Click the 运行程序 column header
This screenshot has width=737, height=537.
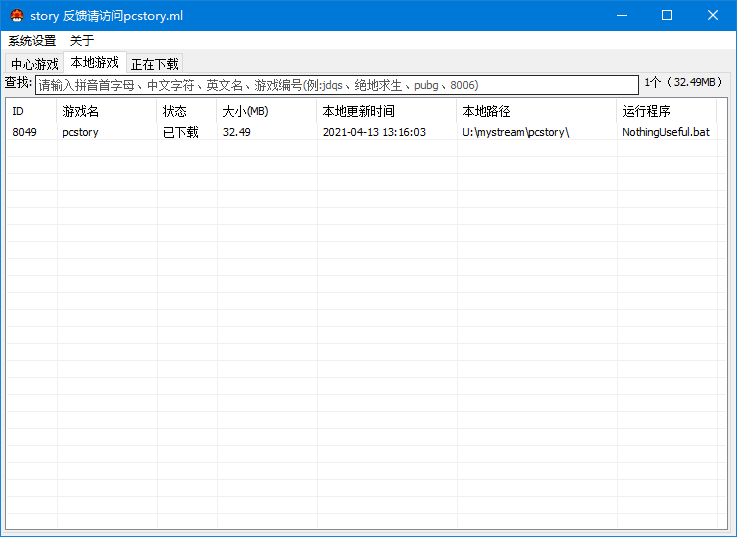pyautogui.click(x=666, y=111)
